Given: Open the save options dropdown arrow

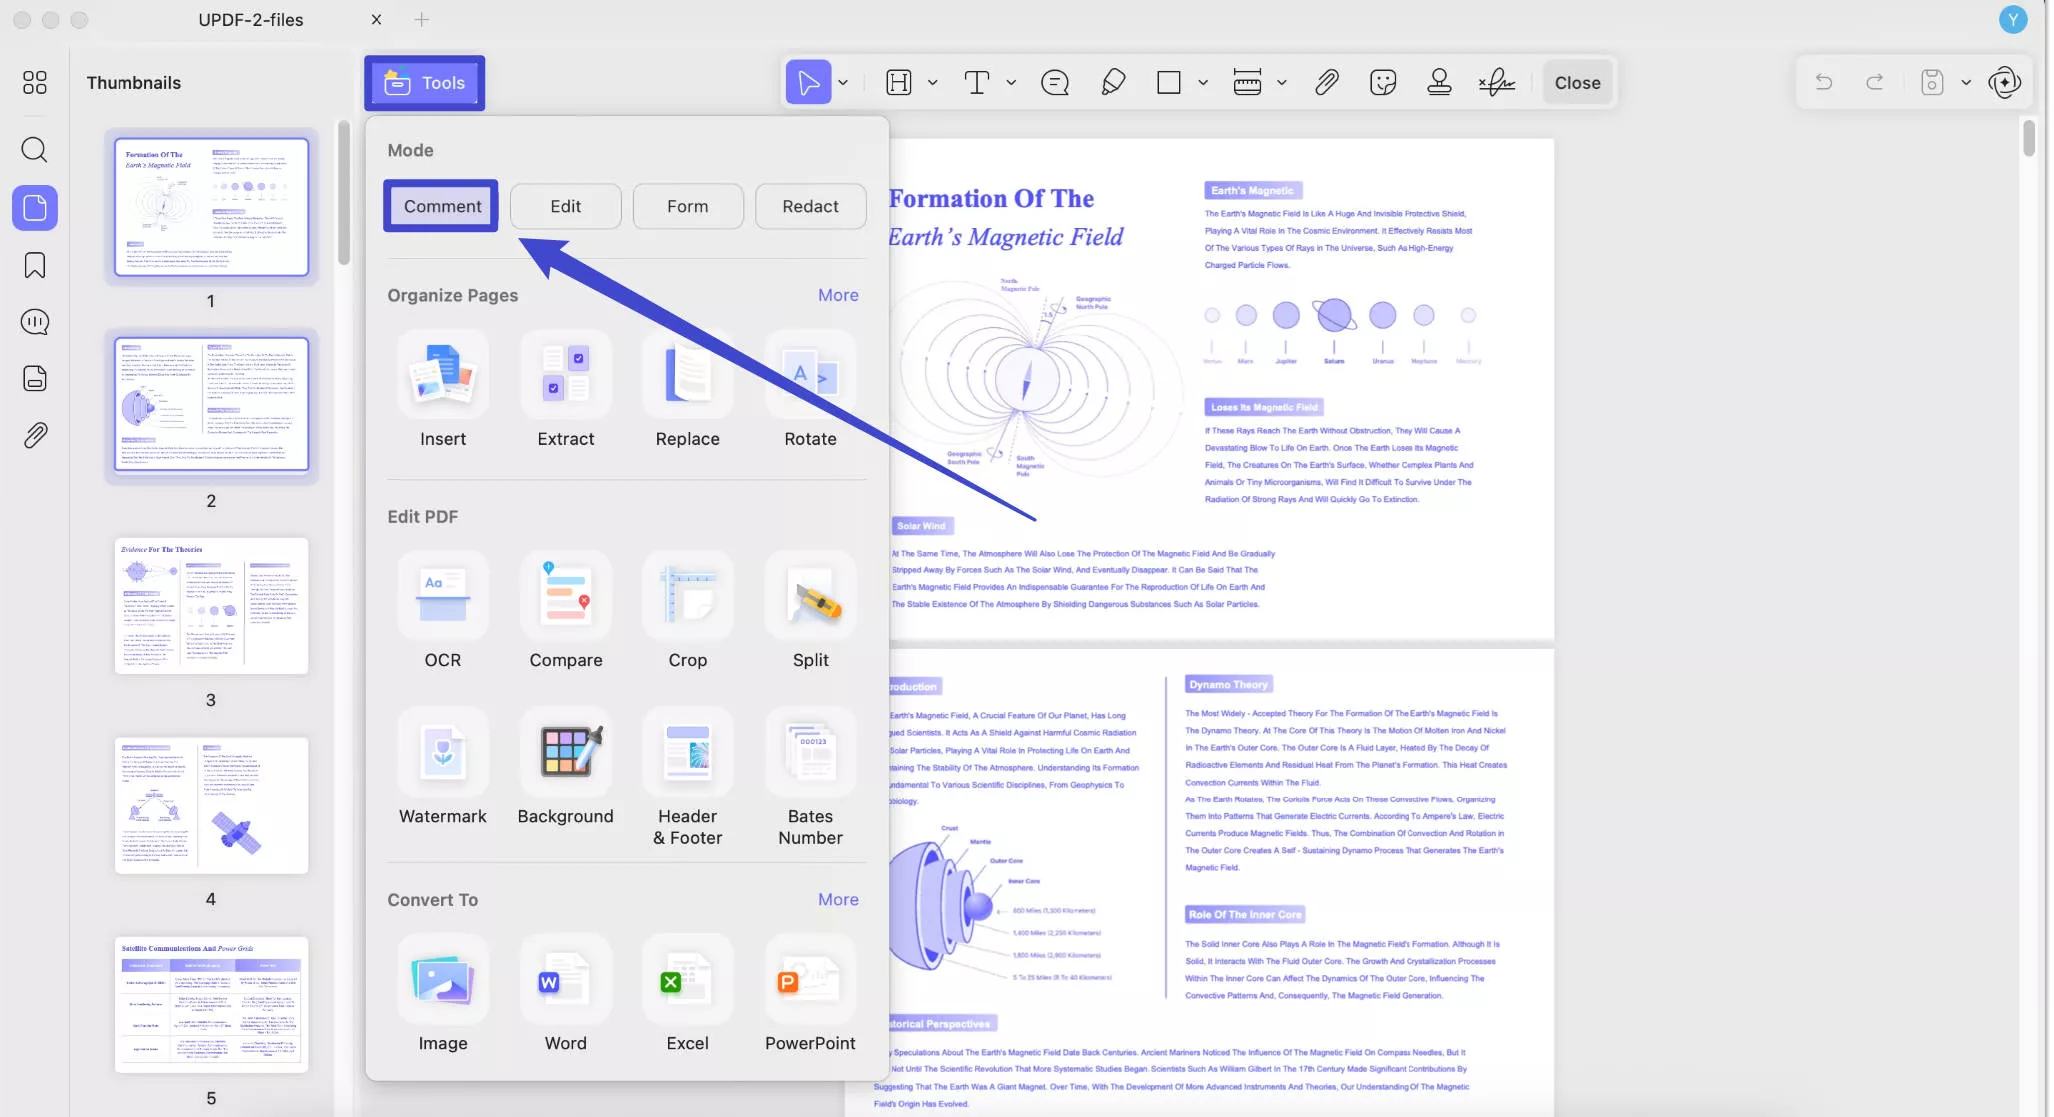Looking at the screenshot, I should click(x=1966, y=83).
